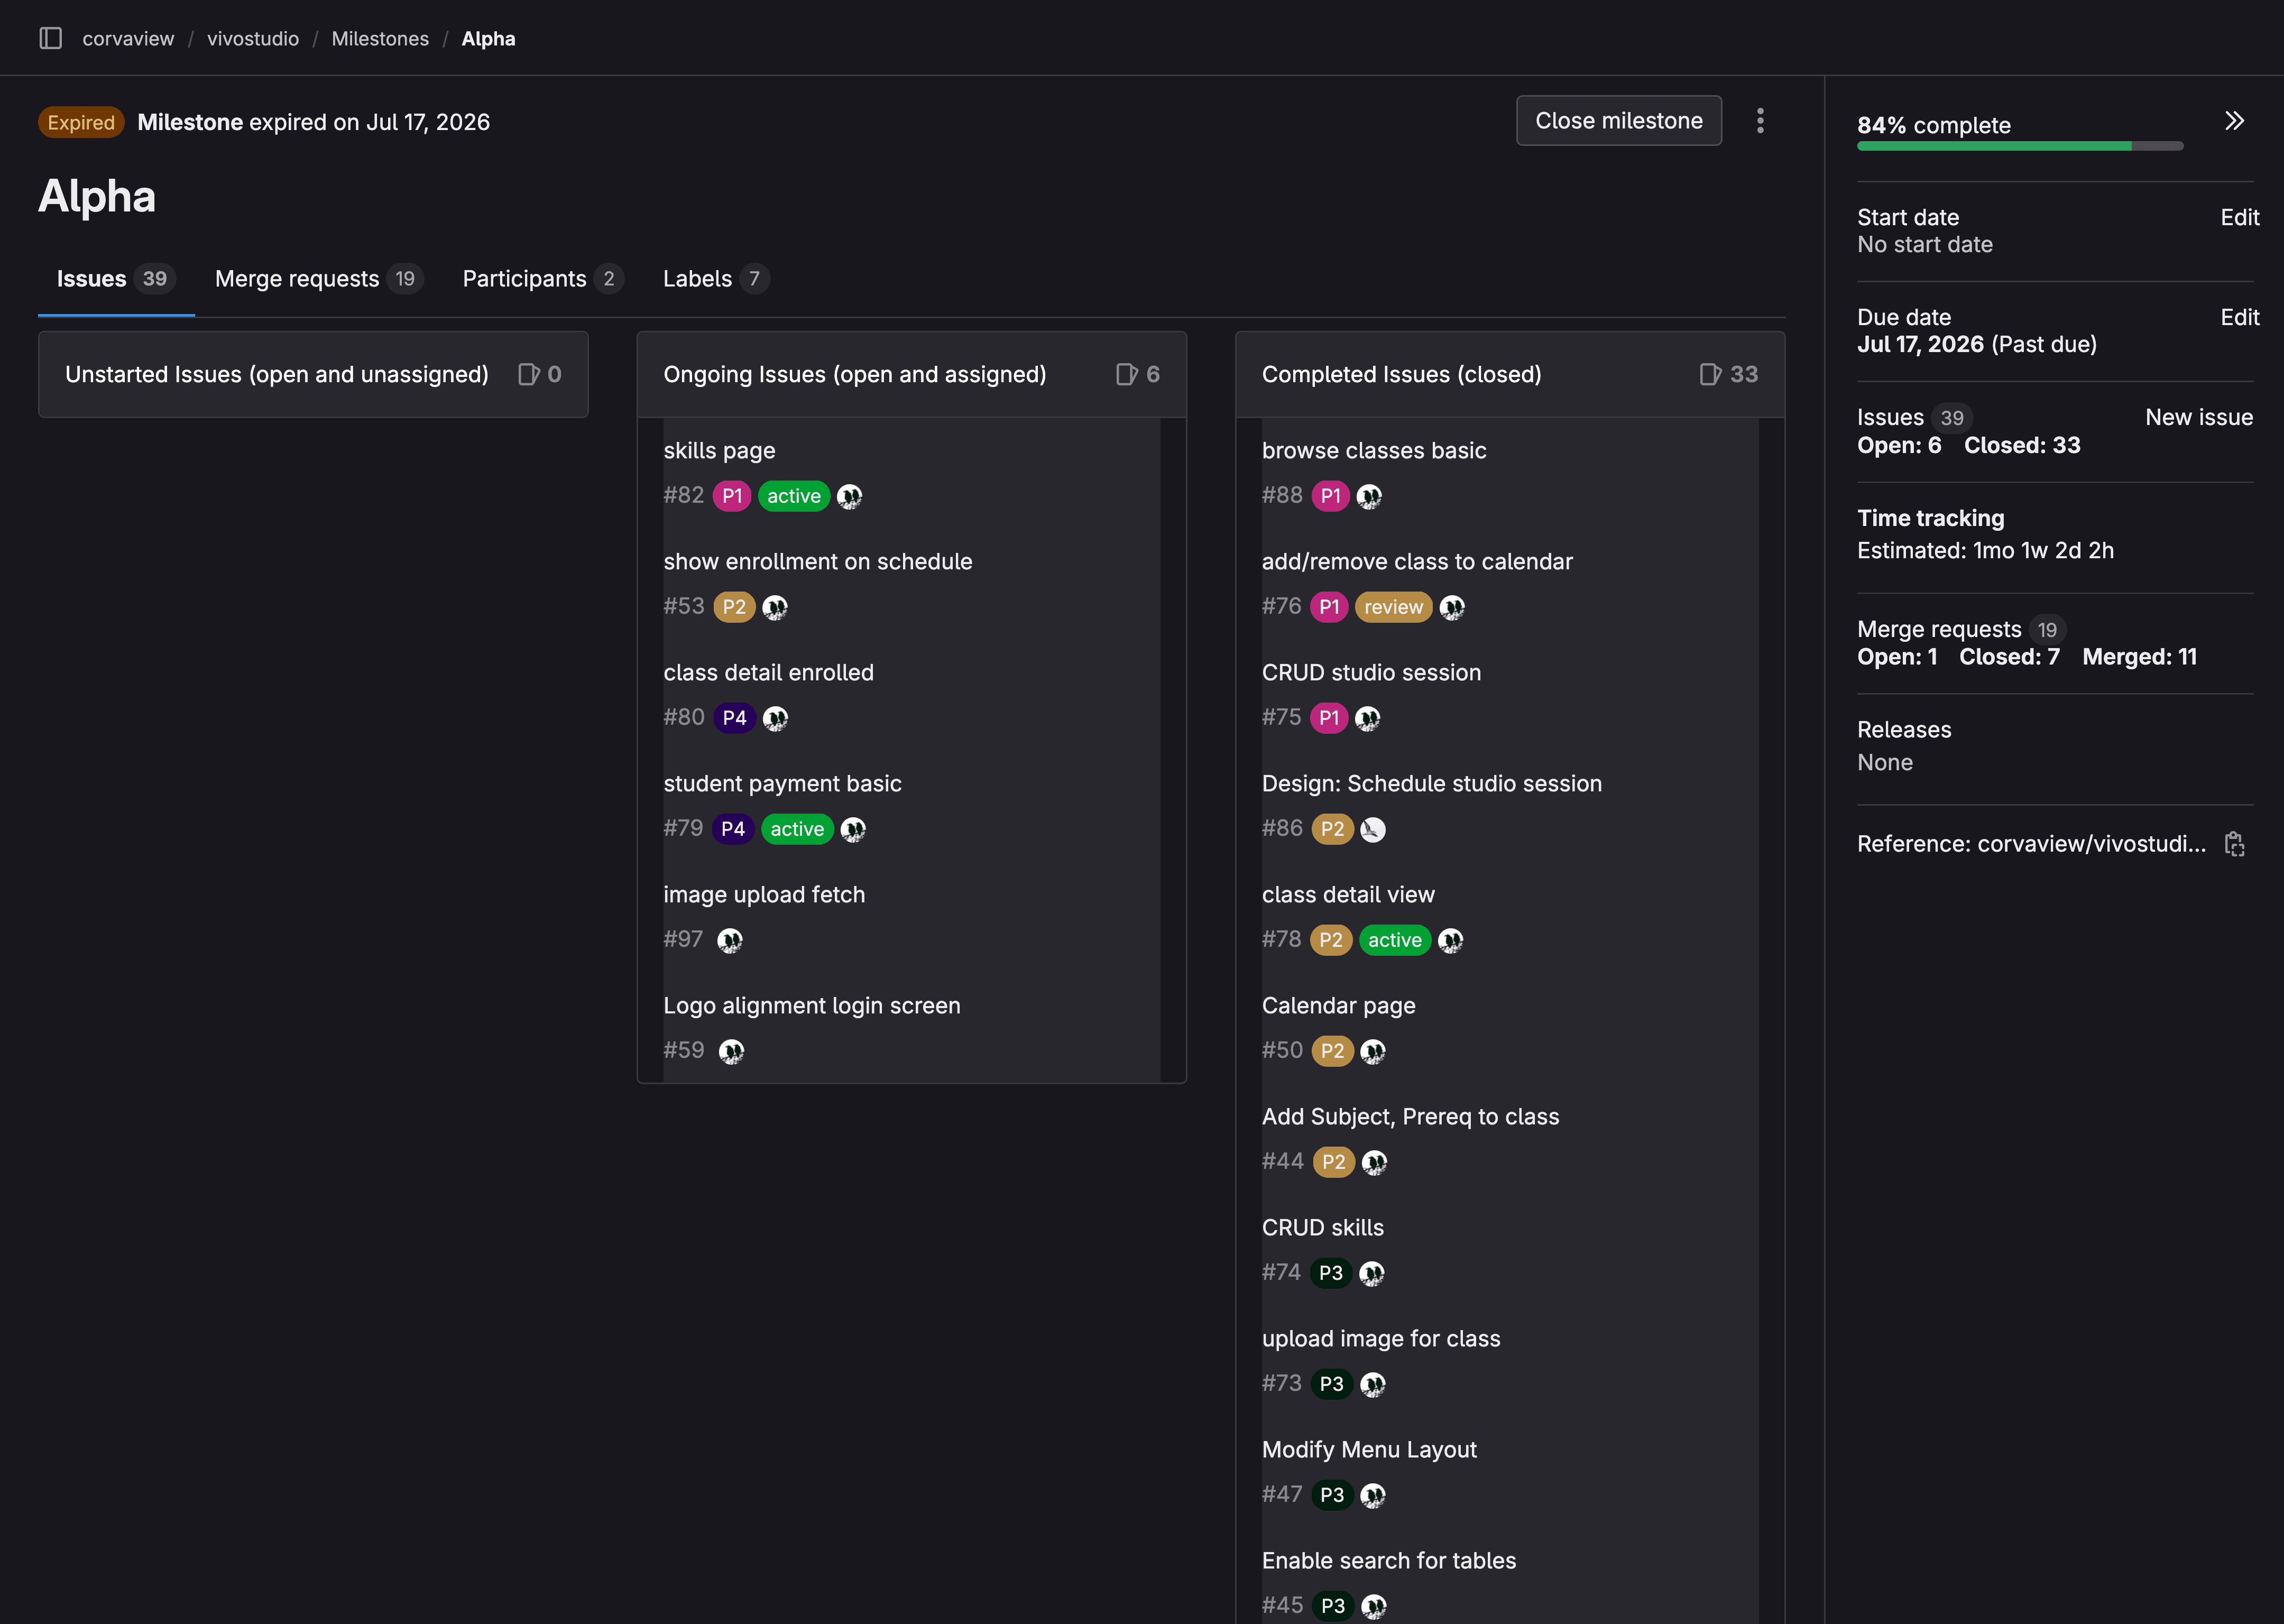Viewport: 2284px width, 1624px height.
Task: Open assignee avatar on CRUD studio session
Action: (1367, 718)
